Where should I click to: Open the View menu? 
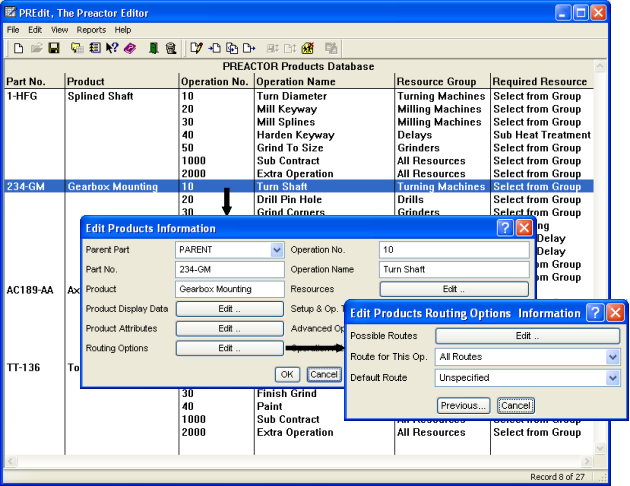pos(59,30)
